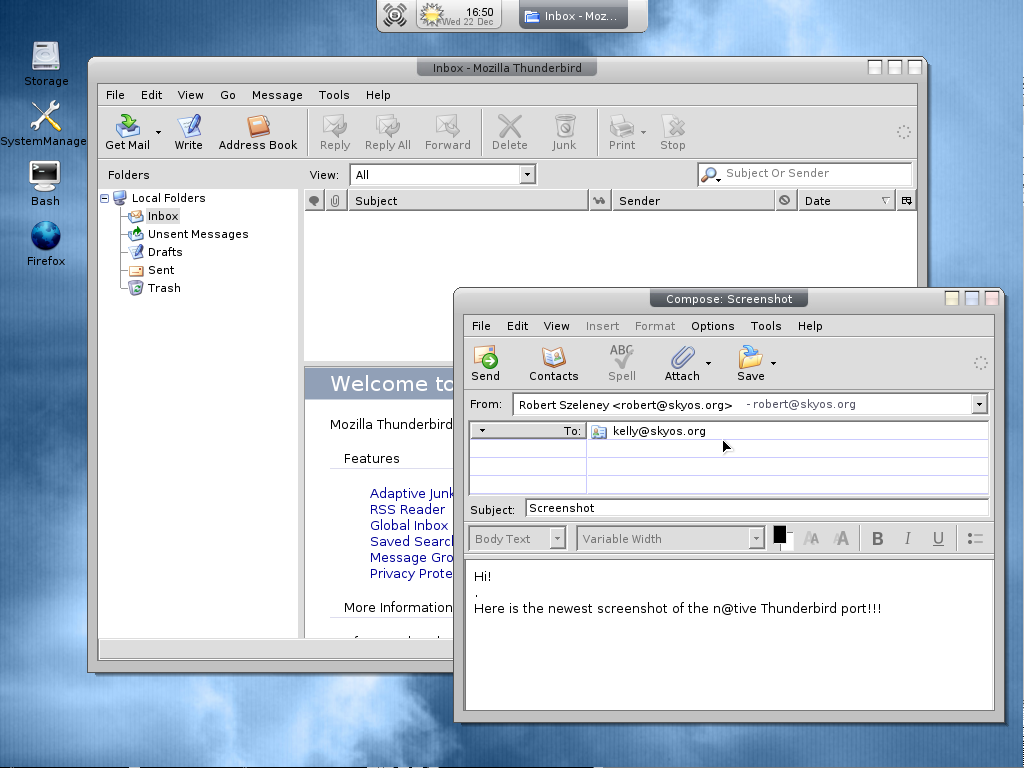This screenshot has height=768, width=1024.
Task: Click the Stop toolbar icon
Action: pos(673,132)
